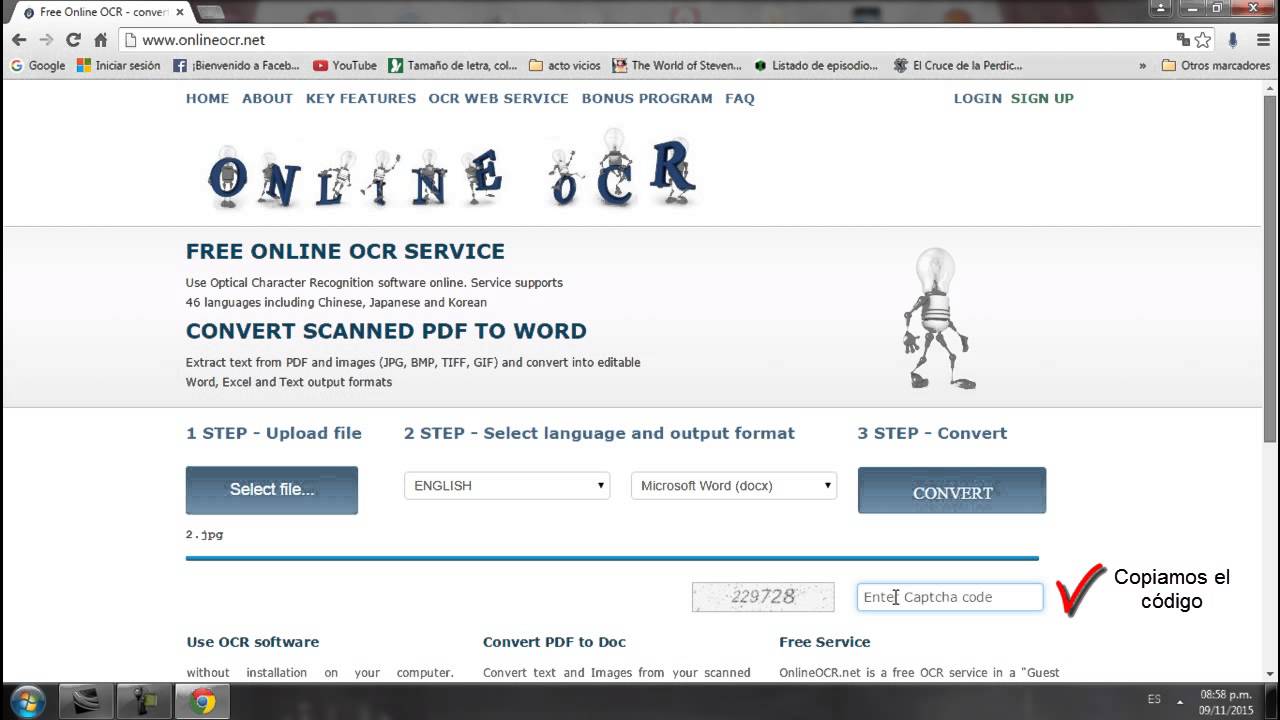Click the uploaded file name 2.jpg
The image size is (1280, 720).
[204, 535]
